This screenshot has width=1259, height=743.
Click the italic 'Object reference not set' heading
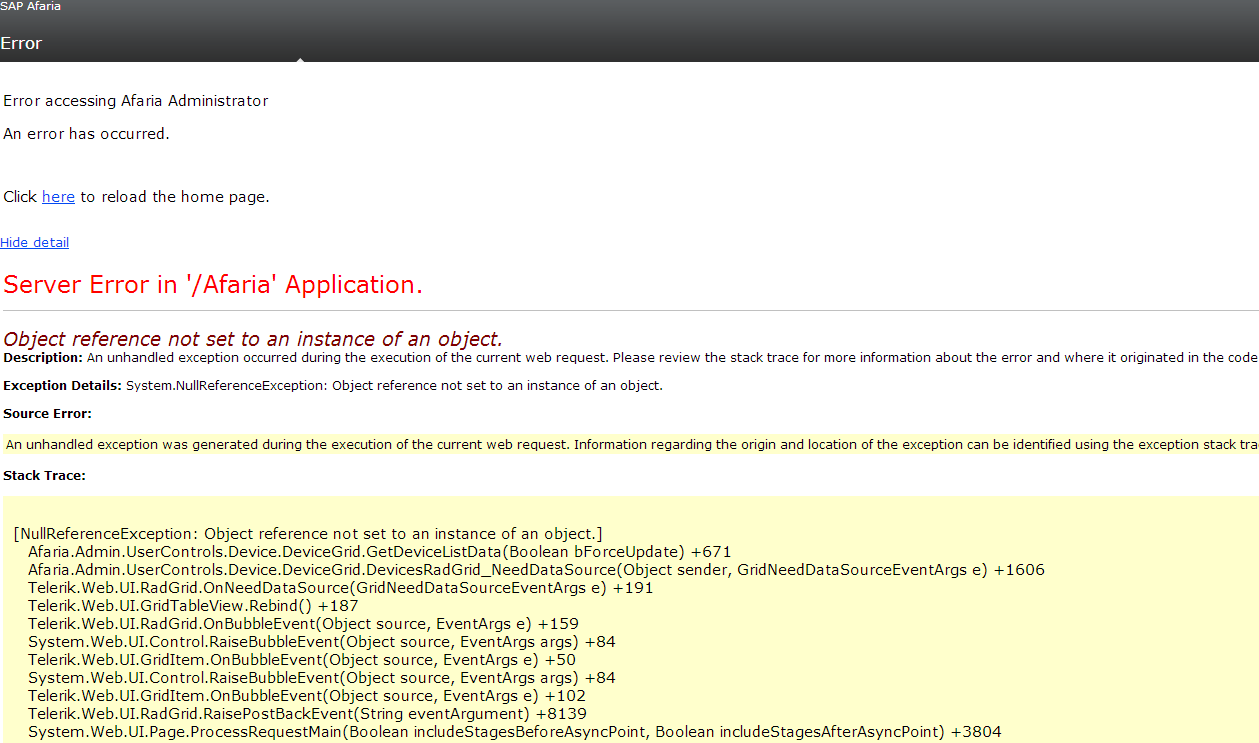click(253, 339)
